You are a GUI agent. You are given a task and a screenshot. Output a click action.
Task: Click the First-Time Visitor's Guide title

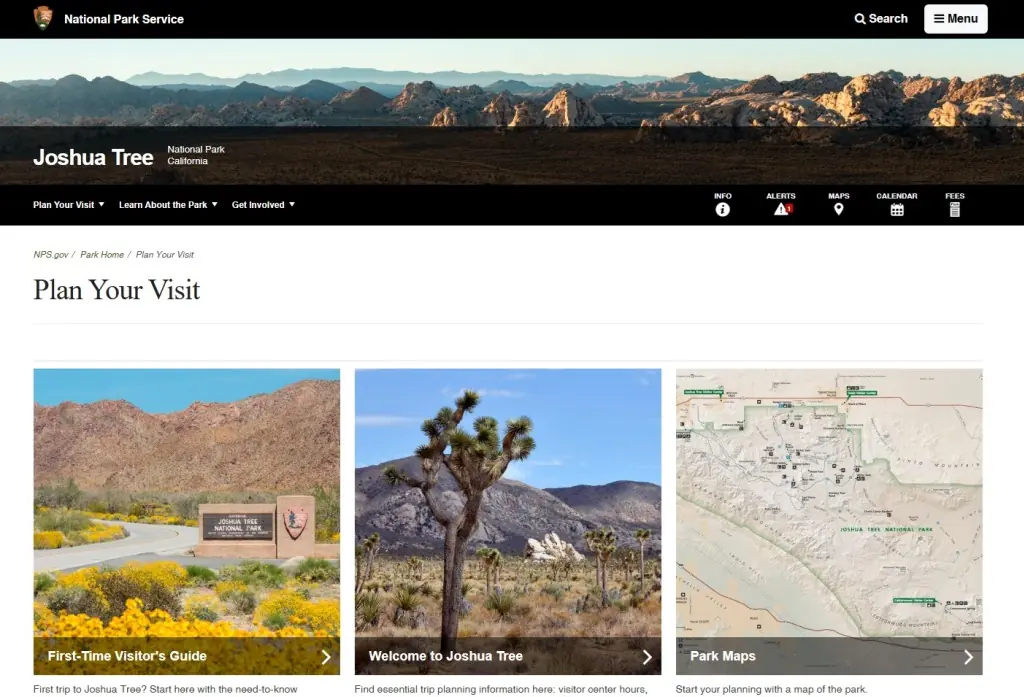click(127, 656)
